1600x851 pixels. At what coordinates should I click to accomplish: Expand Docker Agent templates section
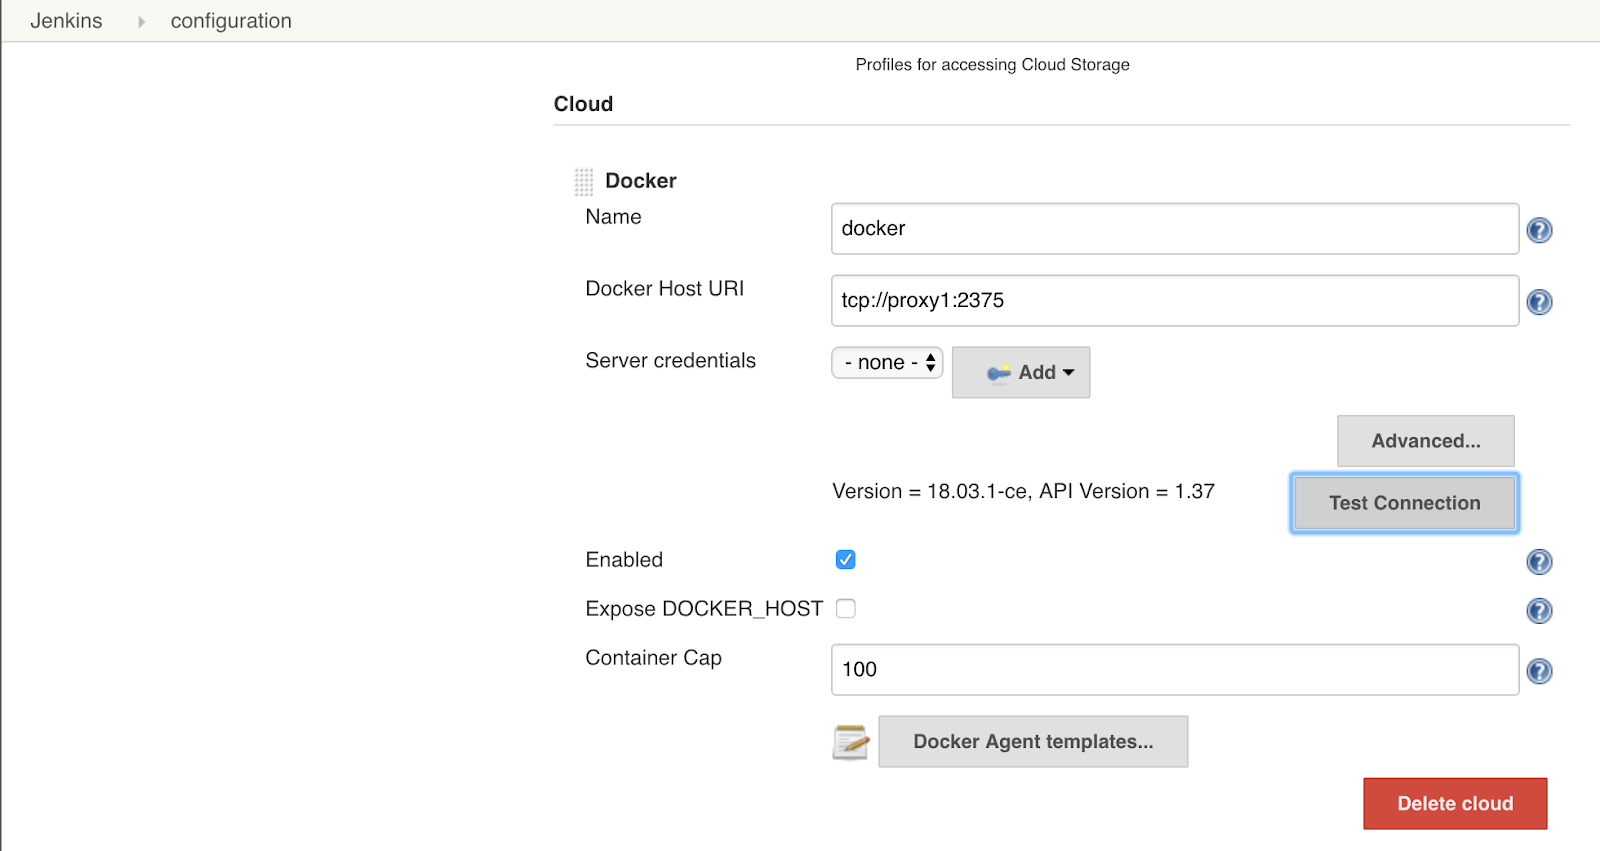[x=1033, y=742]
